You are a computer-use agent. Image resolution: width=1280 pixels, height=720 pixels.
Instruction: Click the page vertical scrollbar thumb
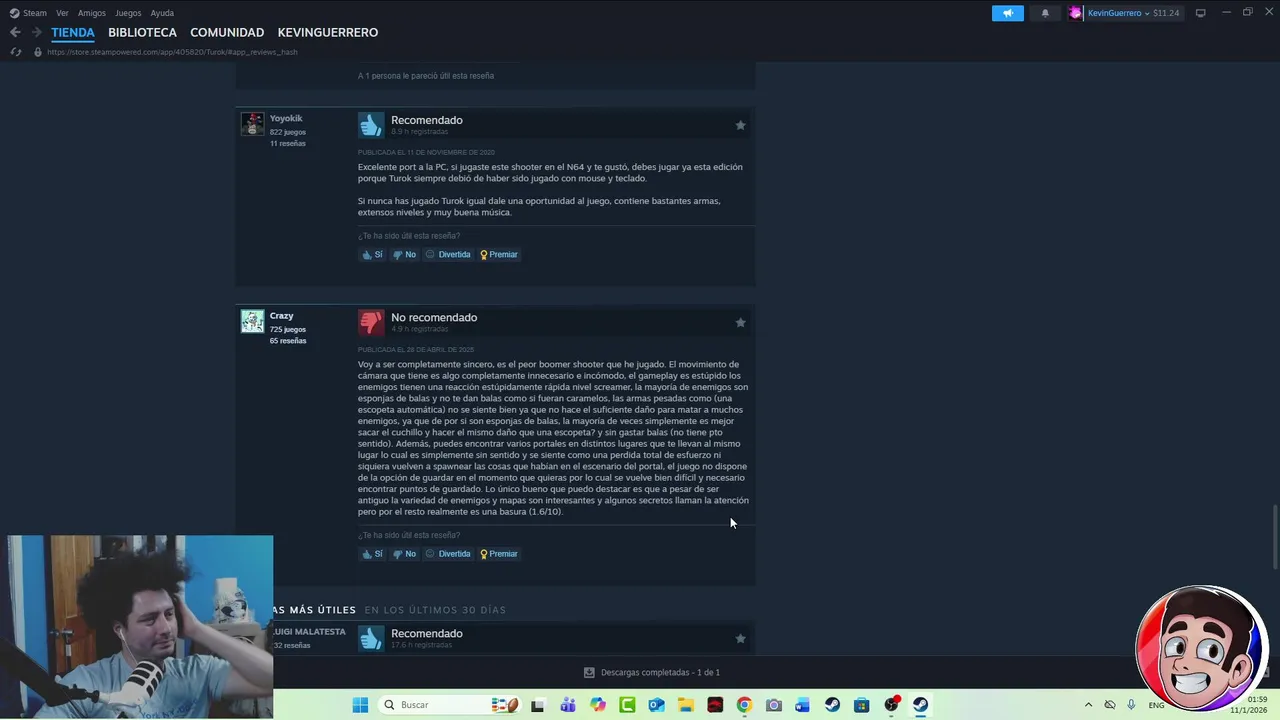tap(1274, 538)
